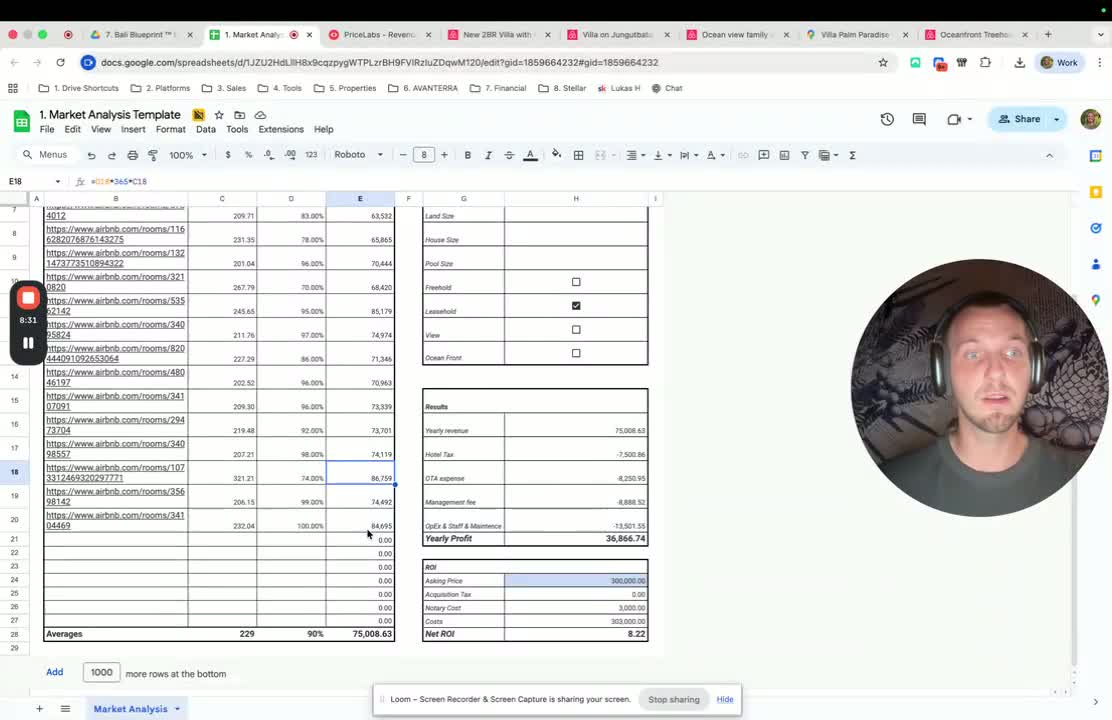1112x720 pixels.
Task: Open the Extensions menu
Action: point(281,129)
